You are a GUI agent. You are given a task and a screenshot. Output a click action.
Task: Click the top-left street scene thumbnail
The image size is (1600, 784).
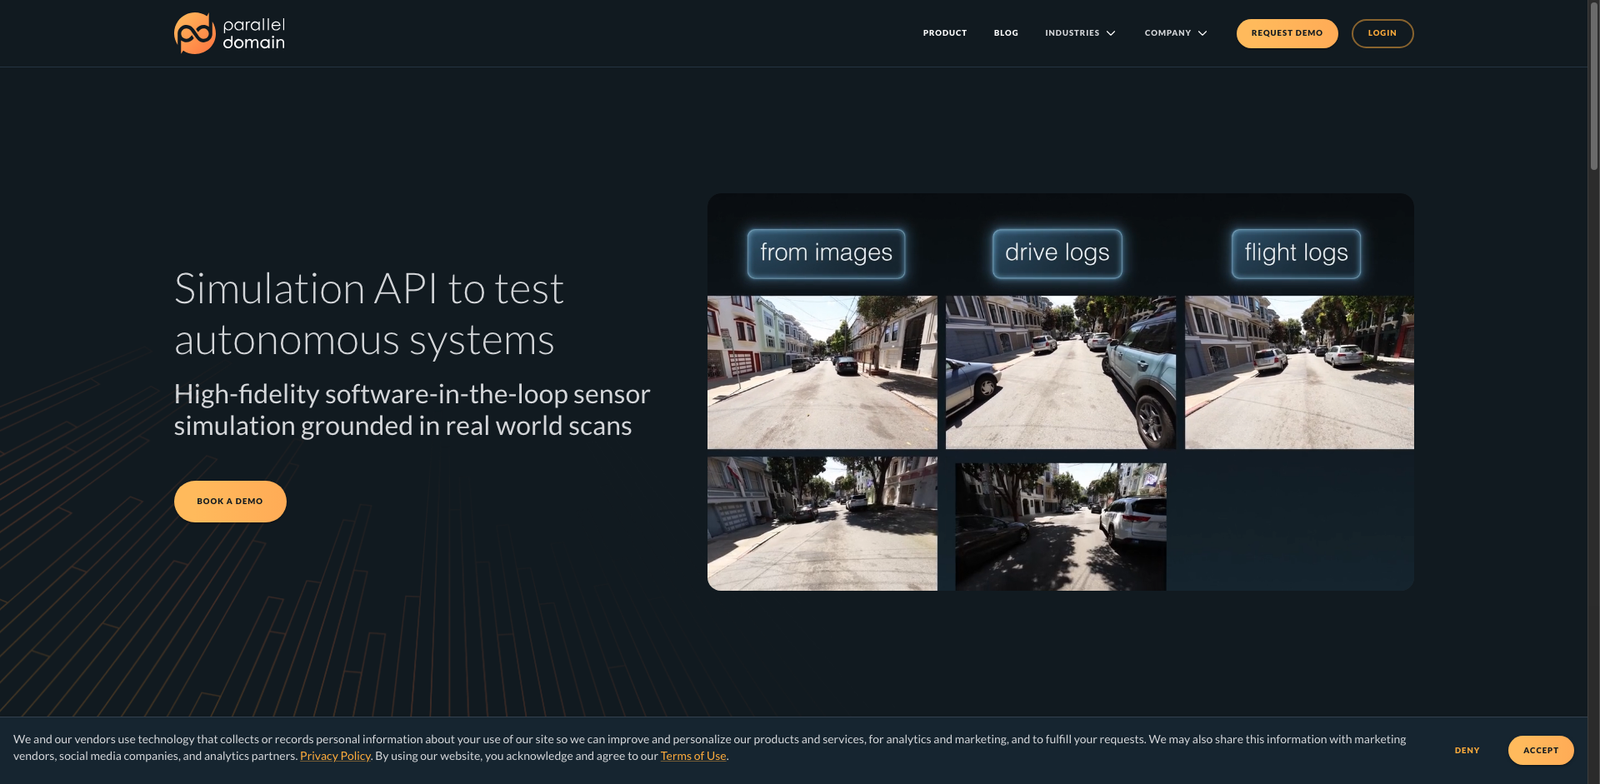pyautogui.click(x=822, y=372)
